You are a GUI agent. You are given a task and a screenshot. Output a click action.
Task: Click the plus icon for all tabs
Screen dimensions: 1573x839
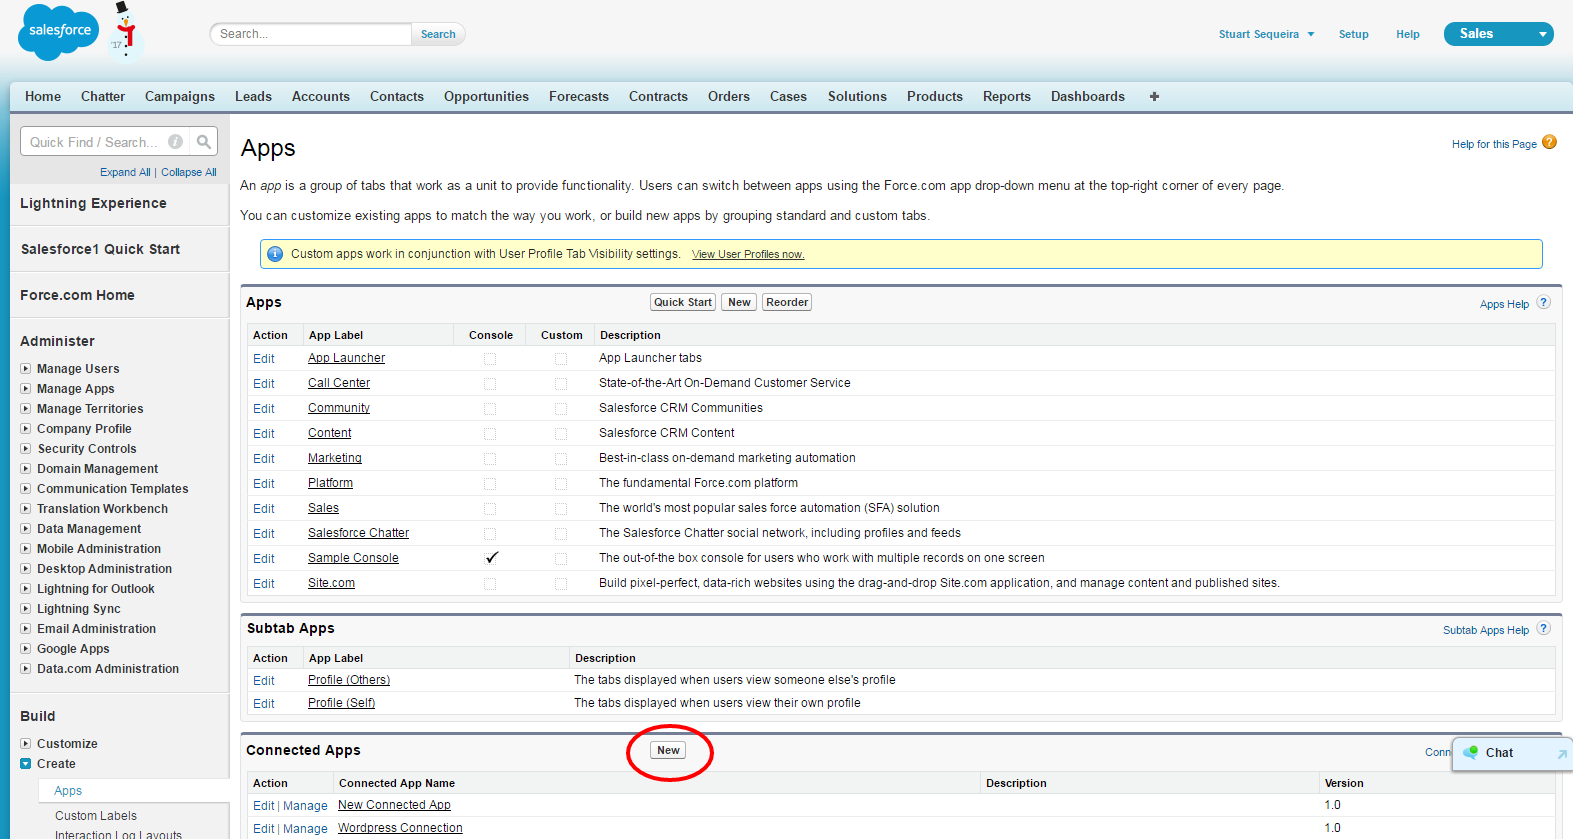tap(1154, 97)
